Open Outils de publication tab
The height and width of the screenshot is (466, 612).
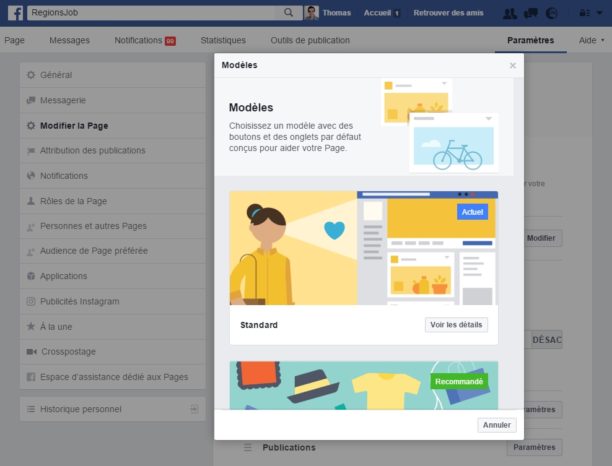tap(310, 40)
